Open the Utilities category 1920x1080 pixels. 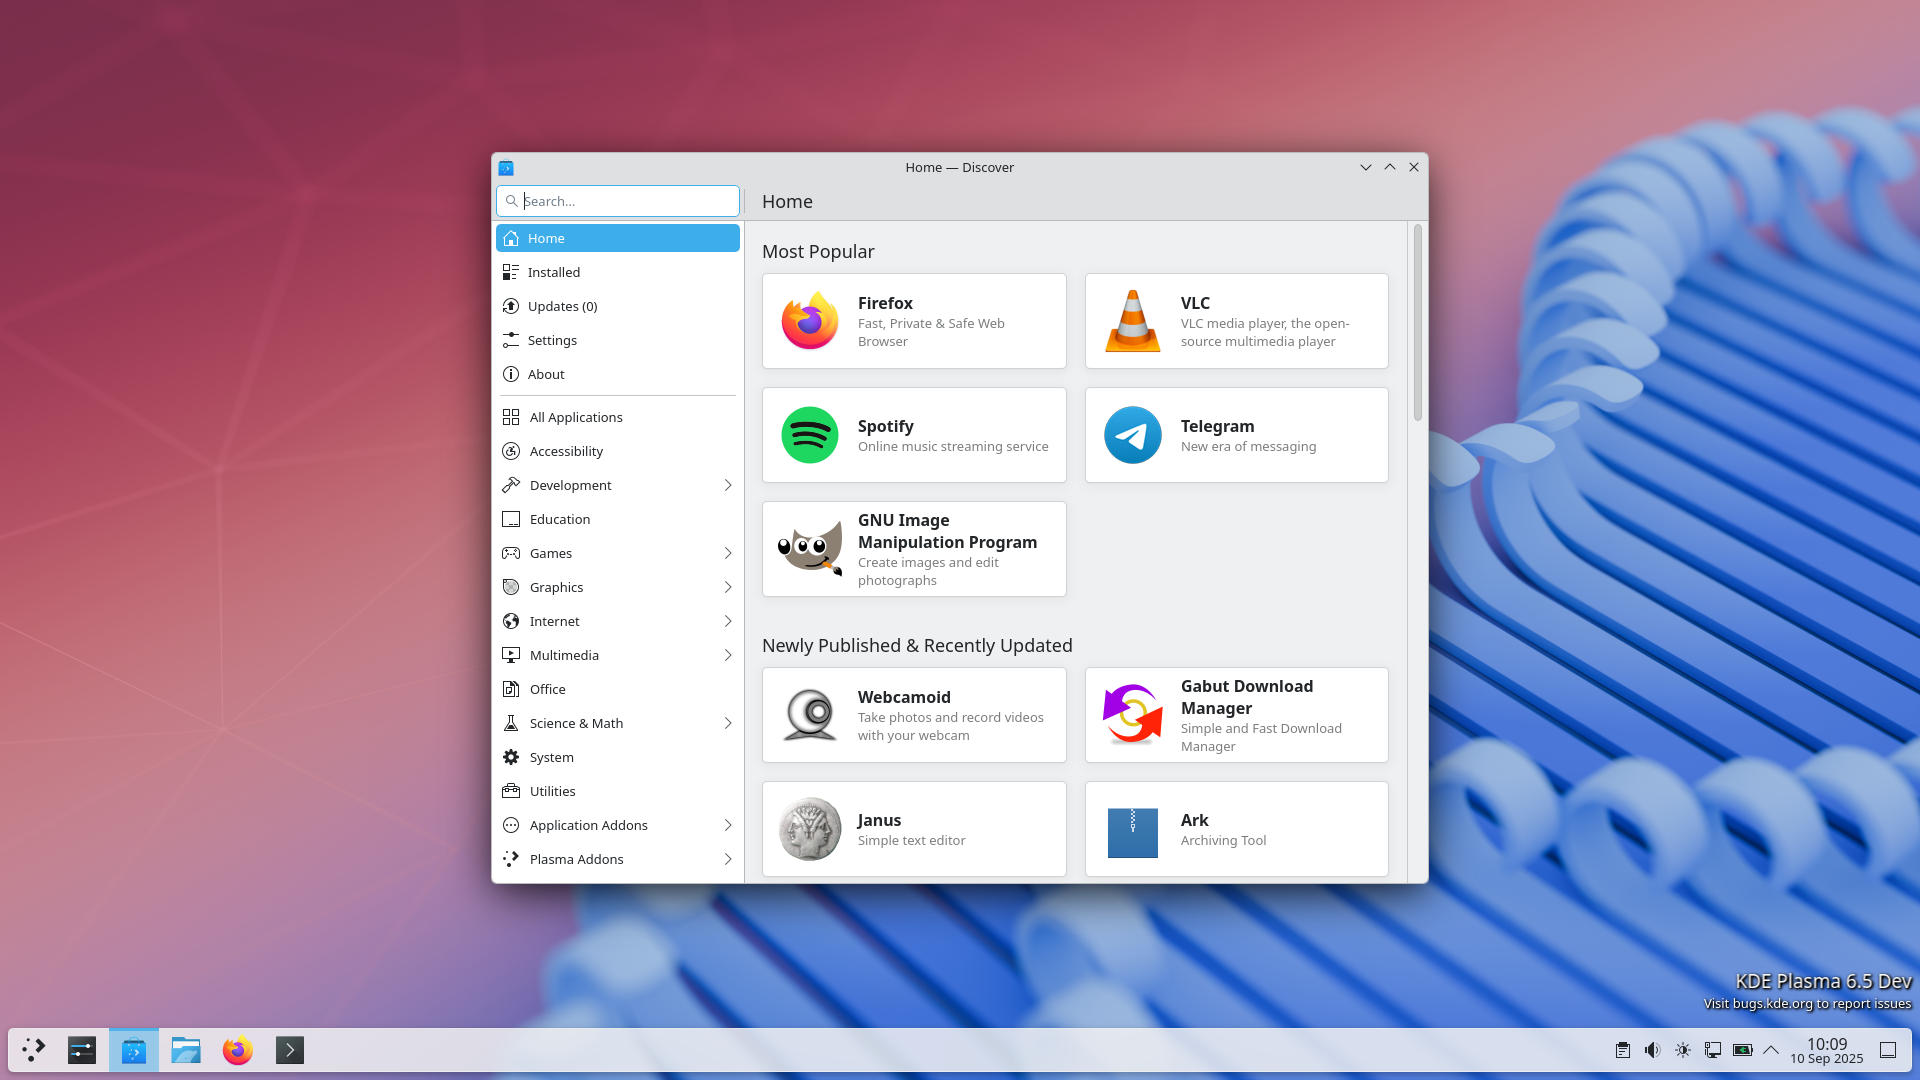[617, 791]
